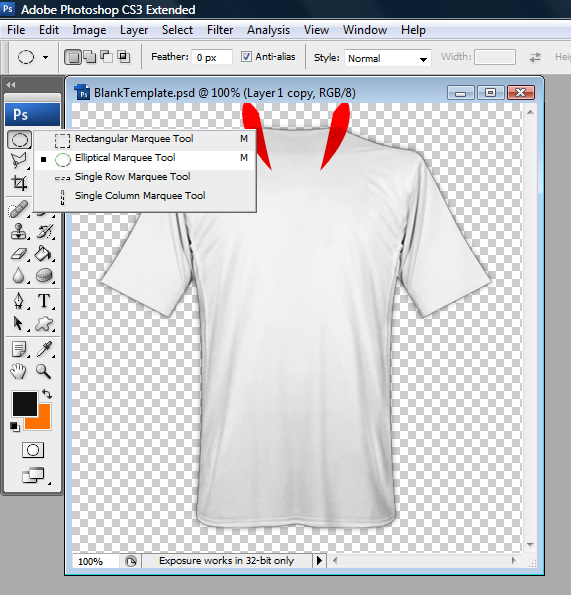
Task: Select the Sponge tool
Action: (x=44, y=275)
